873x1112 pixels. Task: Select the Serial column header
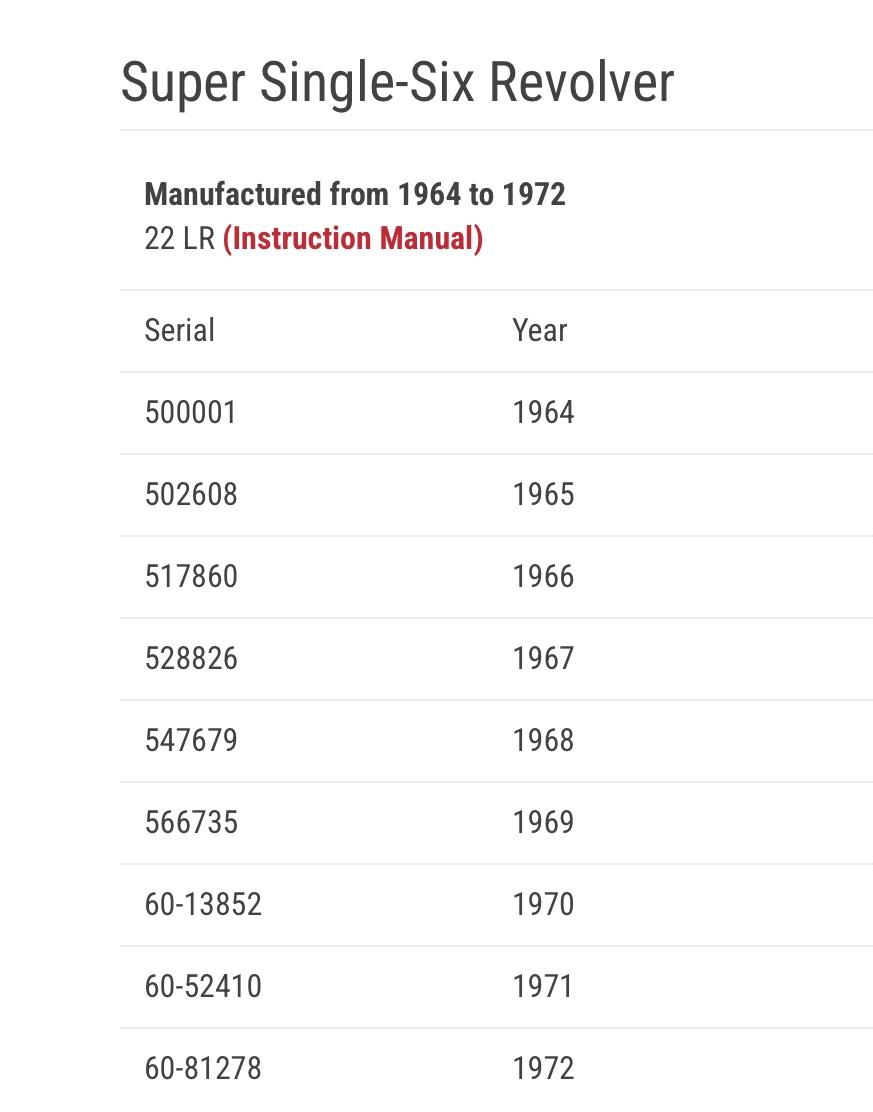179,330
